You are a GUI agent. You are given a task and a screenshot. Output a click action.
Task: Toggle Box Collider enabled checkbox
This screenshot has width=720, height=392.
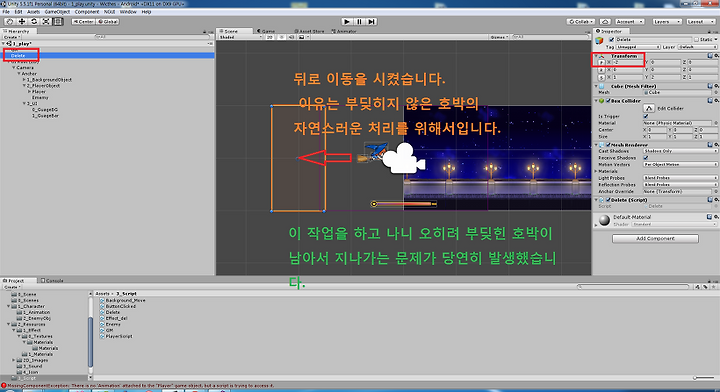click(x=608, y=101)
